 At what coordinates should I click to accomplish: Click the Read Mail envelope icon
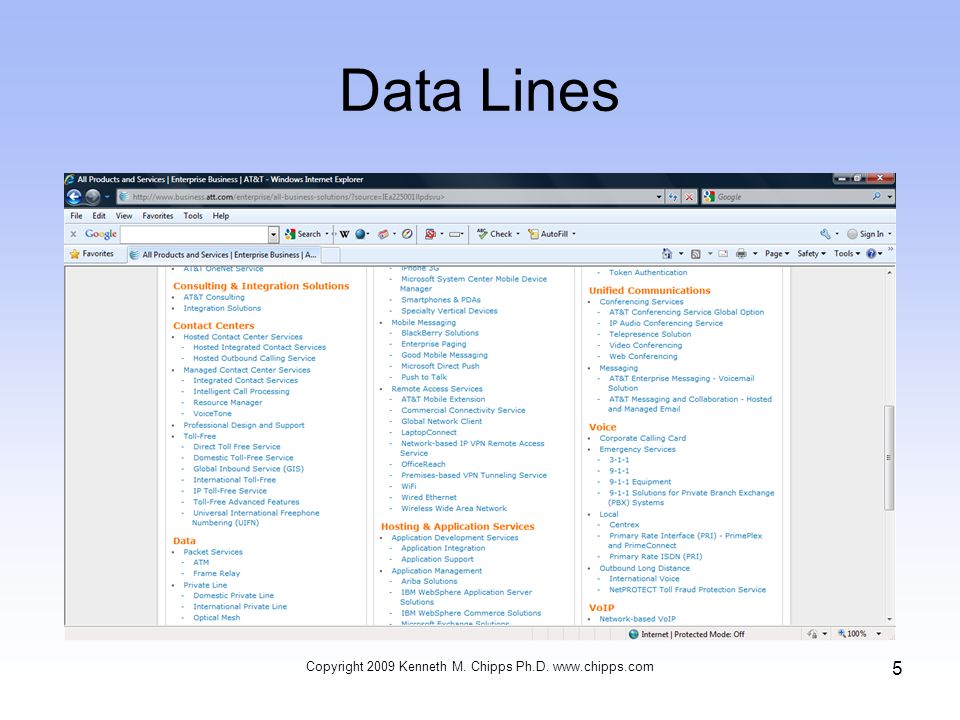coord(723,253)
